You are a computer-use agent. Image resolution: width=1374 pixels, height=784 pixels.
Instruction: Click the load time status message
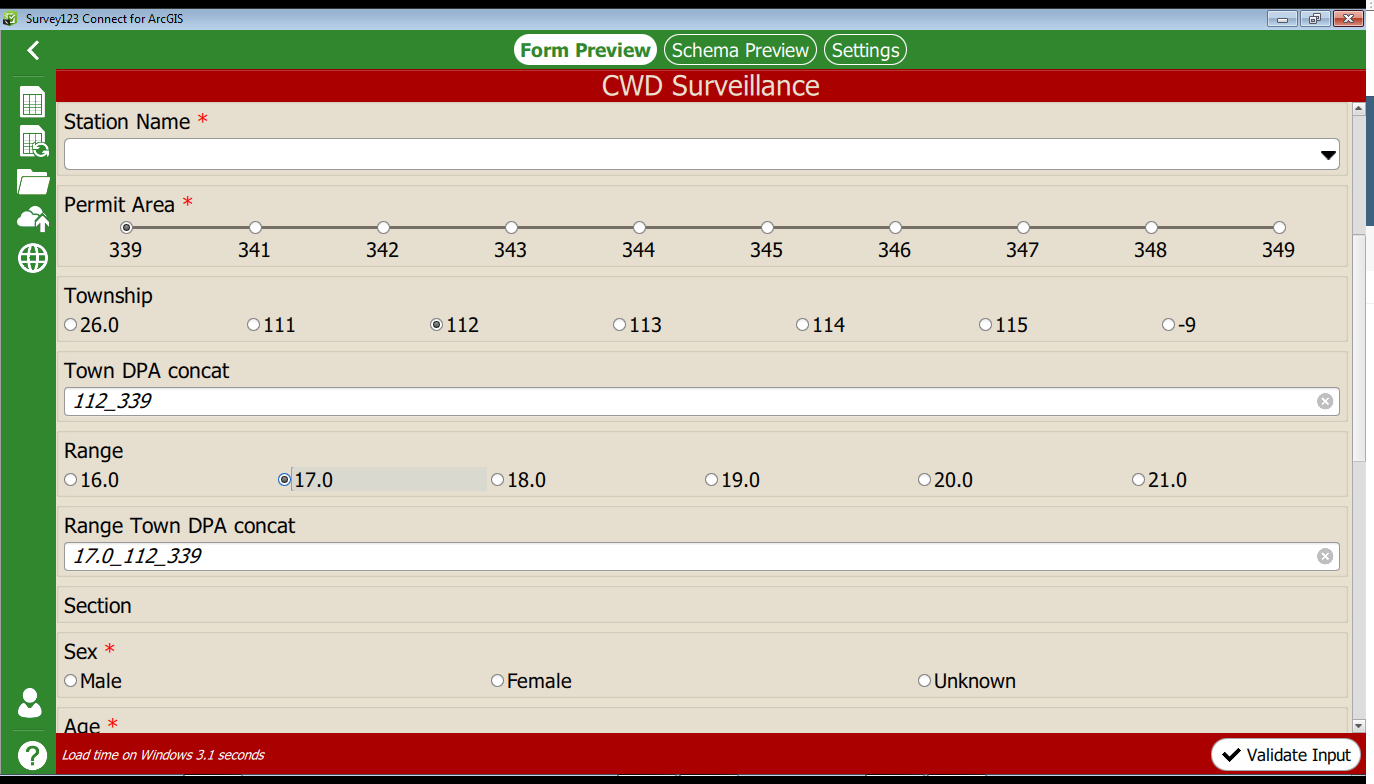[163, 755]
